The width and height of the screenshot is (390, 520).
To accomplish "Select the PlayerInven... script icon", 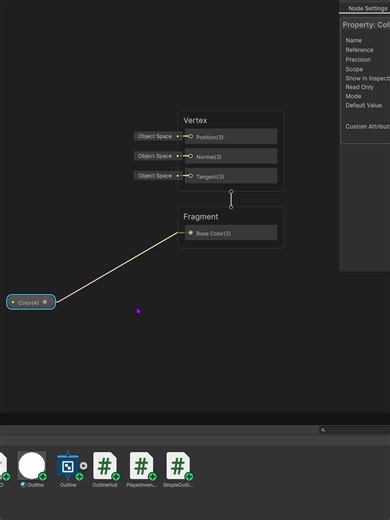I will 141,465.
